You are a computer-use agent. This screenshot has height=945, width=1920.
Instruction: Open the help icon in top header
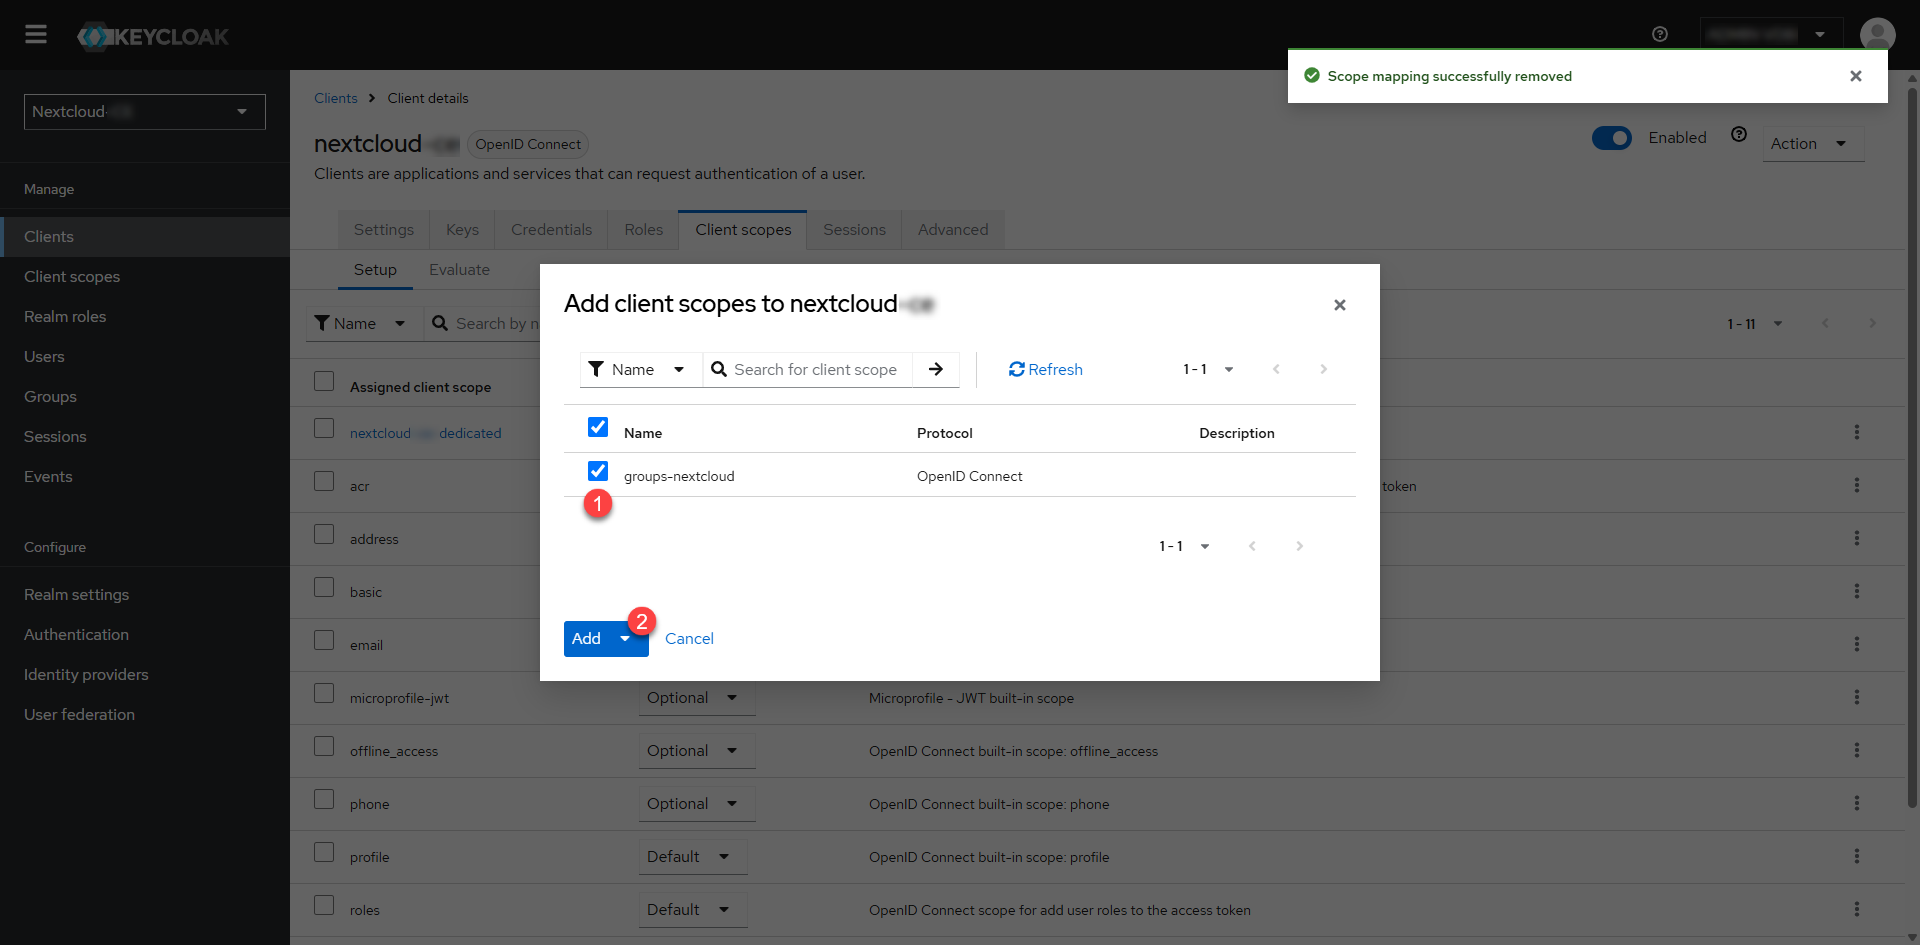[x=1660, y=34]
